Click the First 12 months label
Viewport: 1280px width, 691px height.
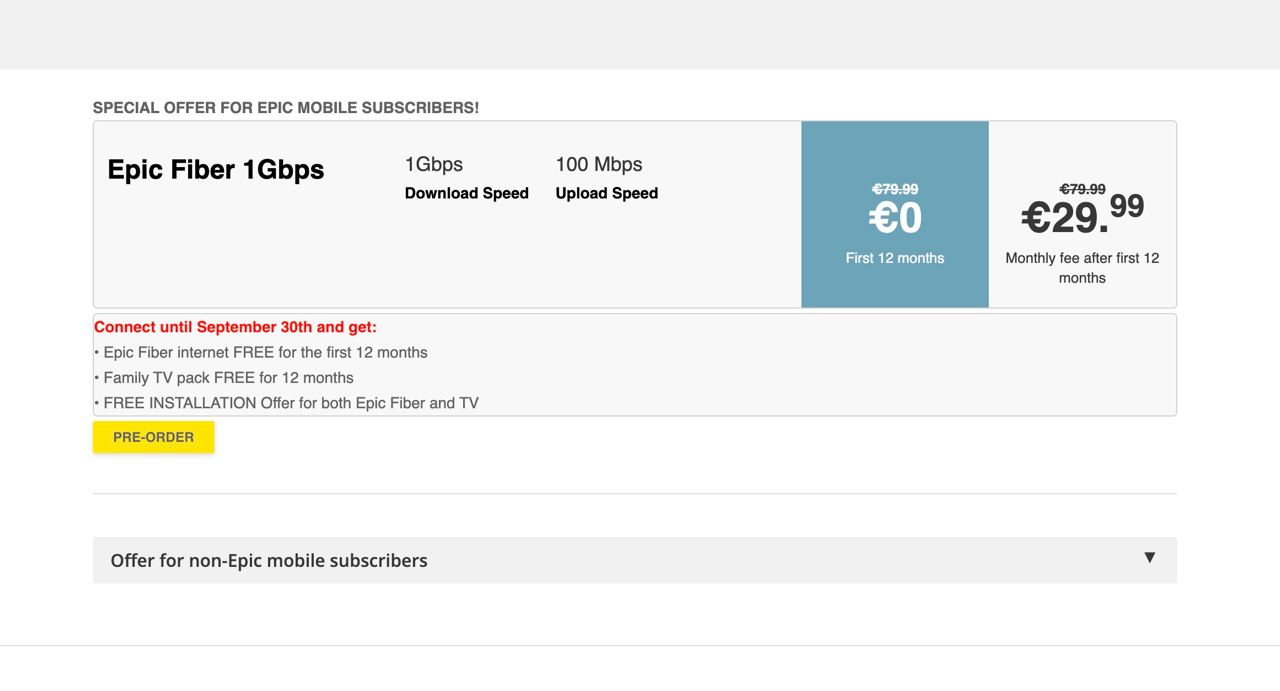point(894,258)
